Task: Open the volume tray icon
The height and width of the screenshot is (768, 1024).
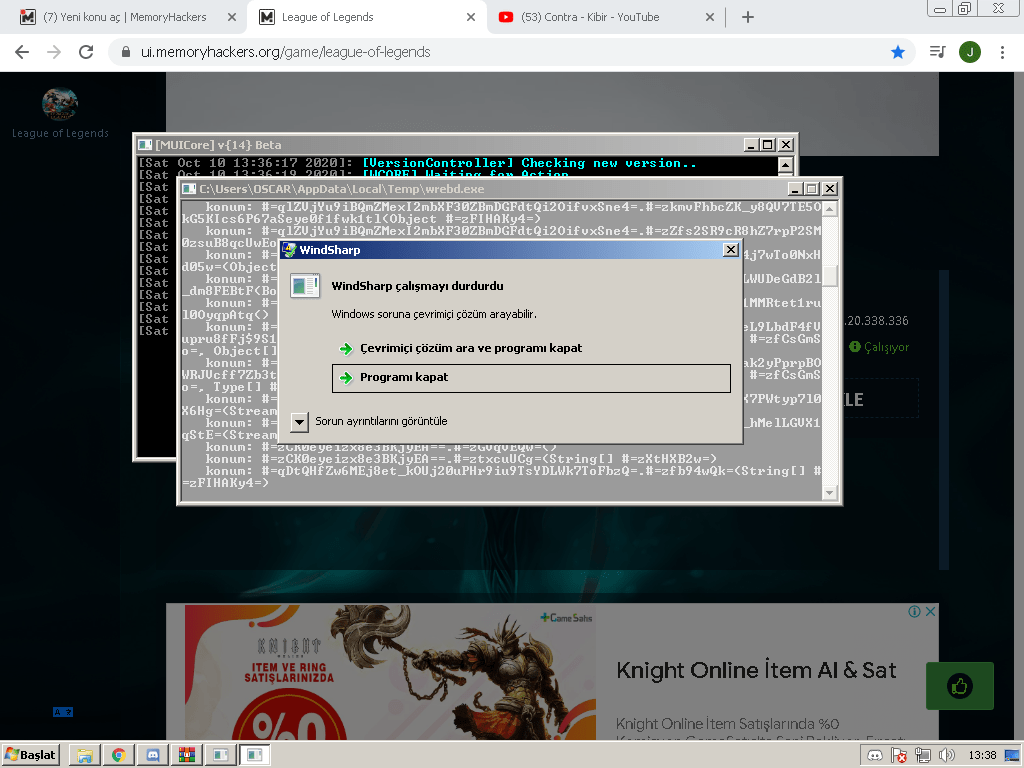Action: click(x=946, y=756)
